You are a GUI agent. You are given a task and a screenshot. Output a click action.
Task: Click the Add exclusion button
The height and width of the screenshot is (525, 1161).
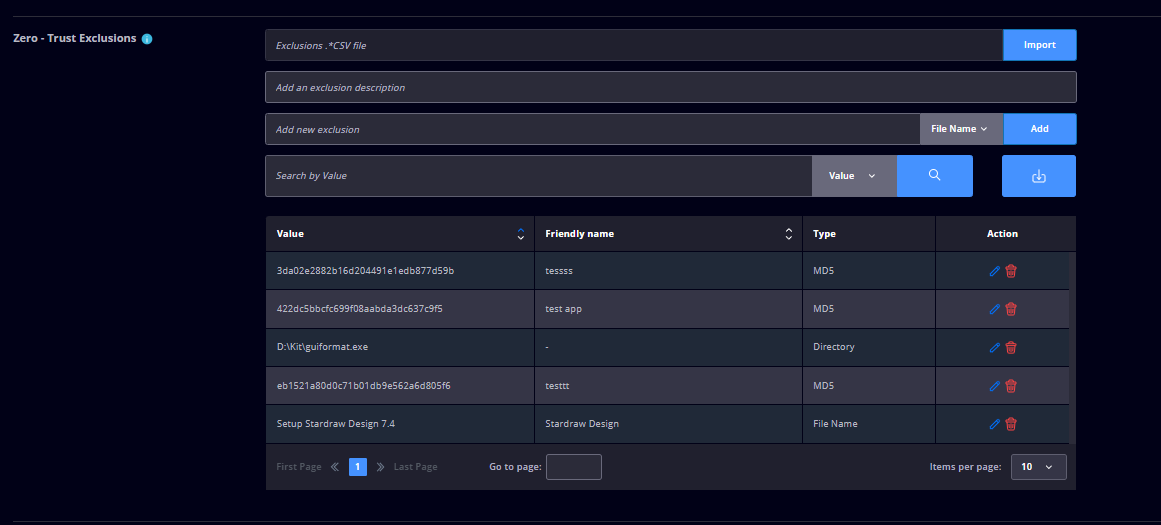[x=1040, y=129]
